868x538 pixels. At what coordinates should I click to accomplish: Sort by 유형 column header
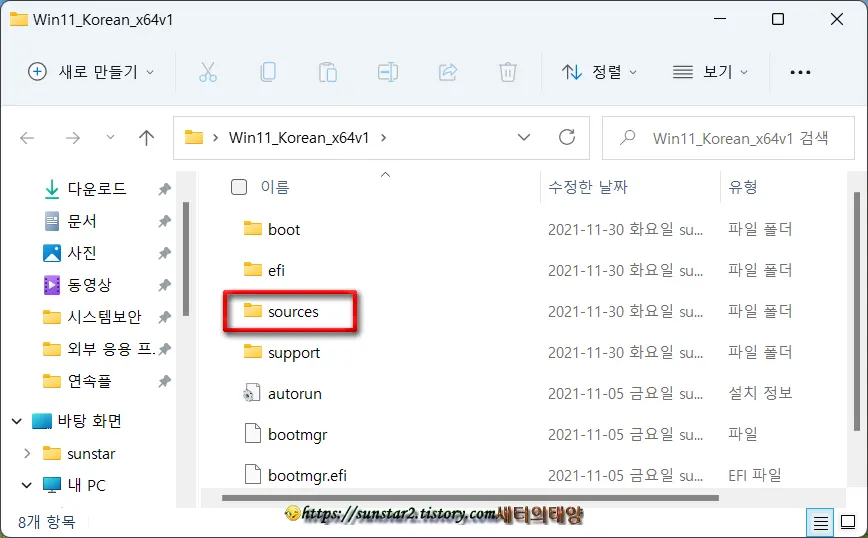[x=742, y=187]
